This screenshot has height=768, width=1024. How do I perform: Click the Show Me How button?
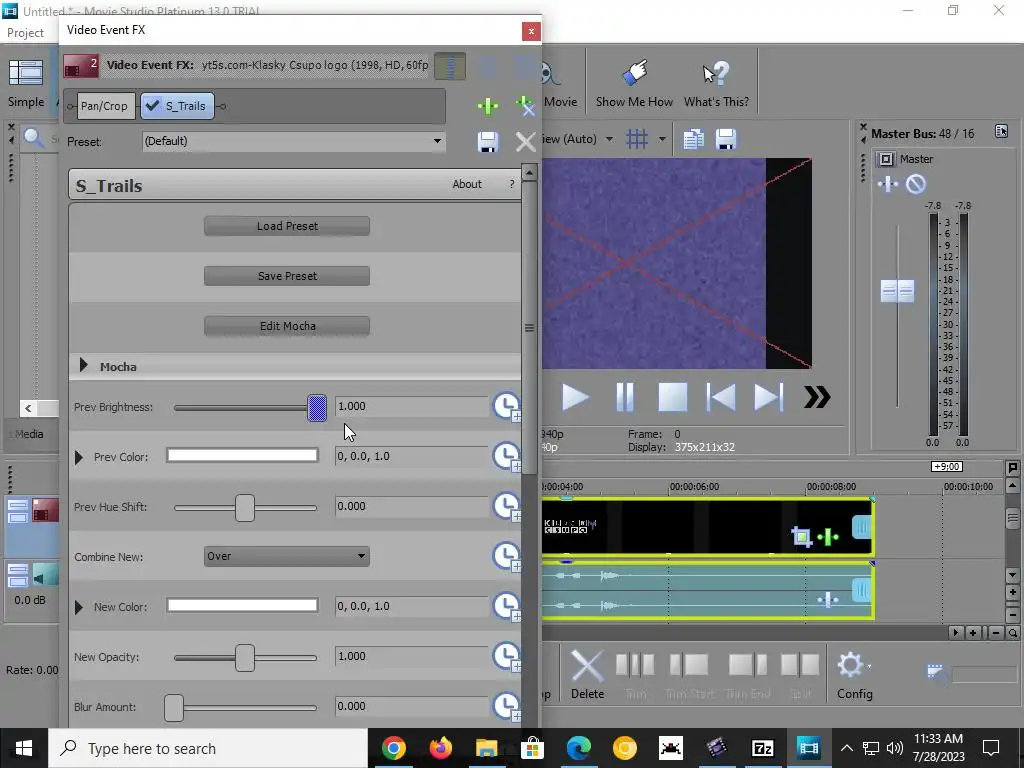(x=634, y=84)
